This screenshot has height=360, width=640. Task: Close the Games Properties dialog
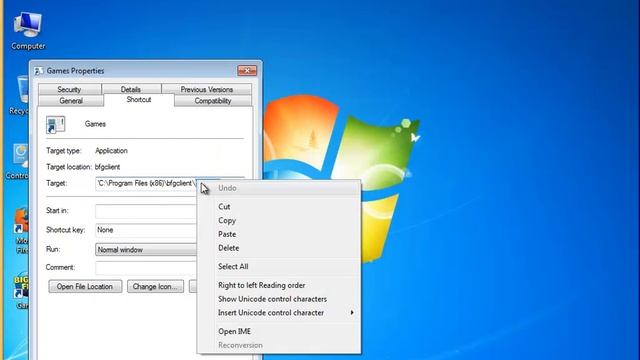click(247, 71)
